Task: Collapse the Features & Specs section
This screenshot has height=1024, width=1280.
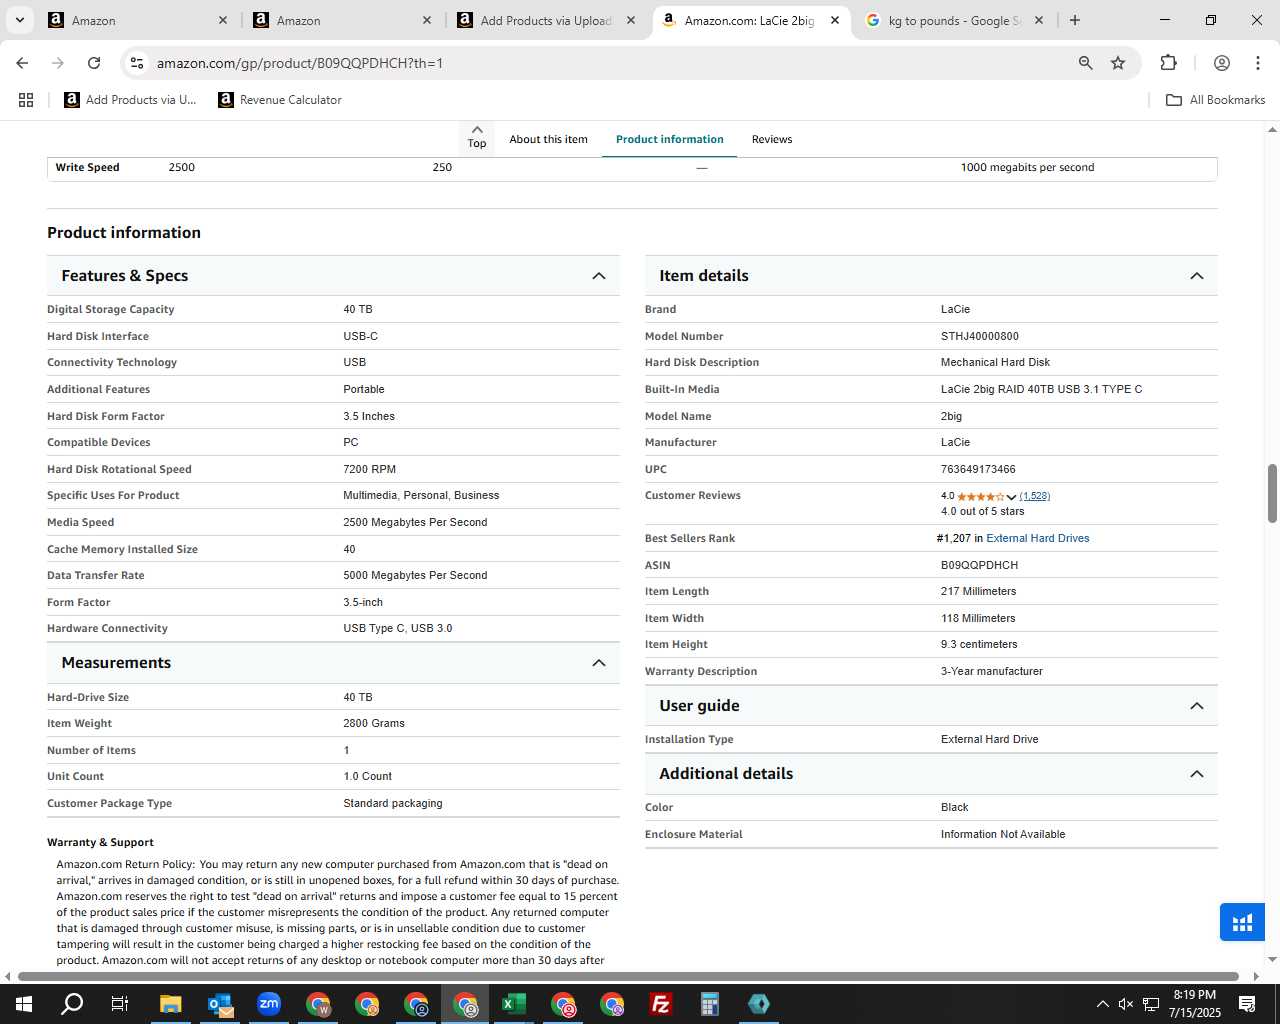Action: 599,276
